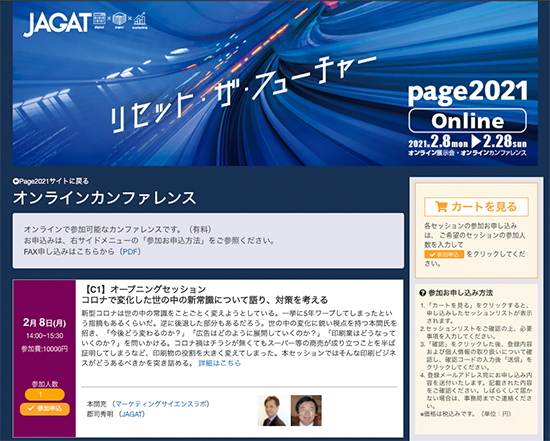
Task: Click the 参加申込 button for session C1
Action: click(45, 409)
